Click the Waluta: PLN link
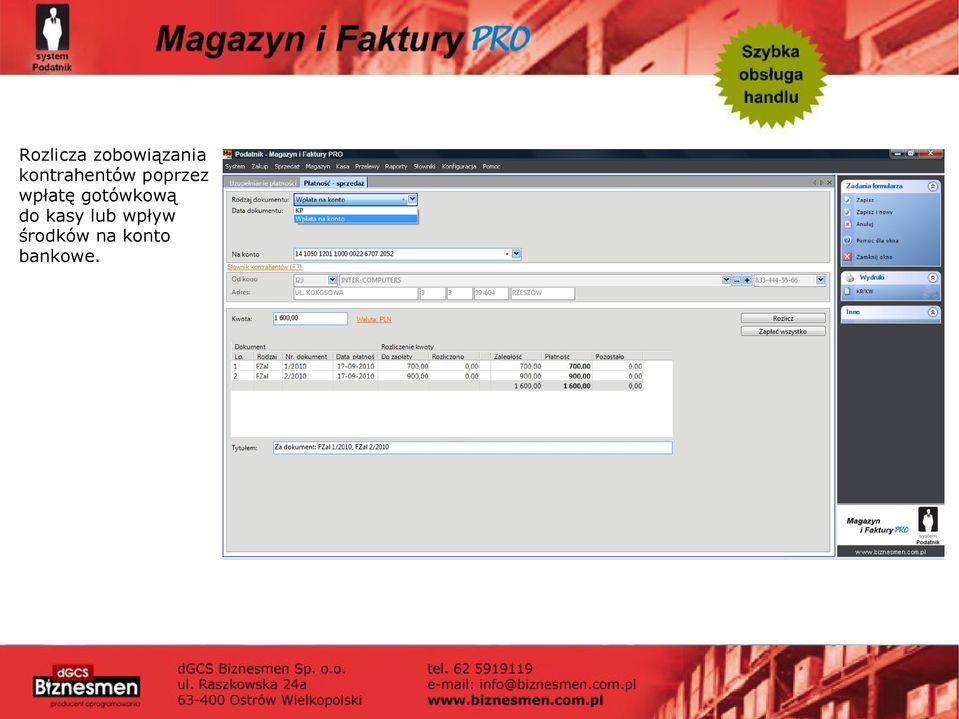This screenshot has width=959, height=719. point(374,319)
